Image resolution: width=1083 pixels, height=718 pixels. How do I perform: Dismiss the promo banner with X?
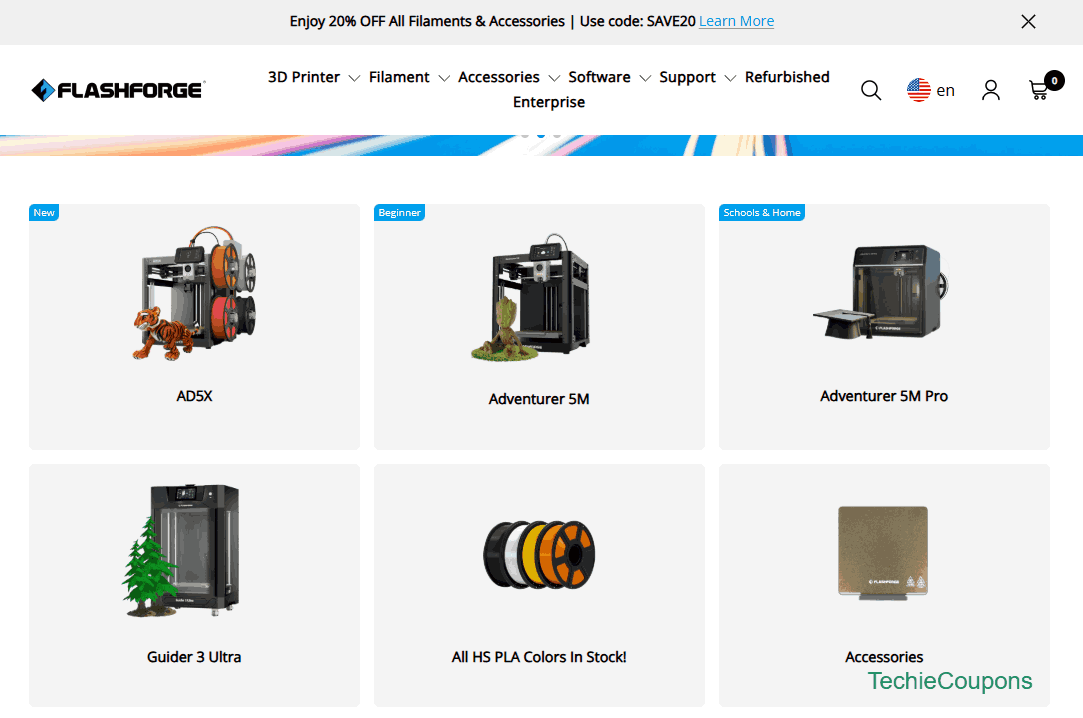(x=1028, y=21)
